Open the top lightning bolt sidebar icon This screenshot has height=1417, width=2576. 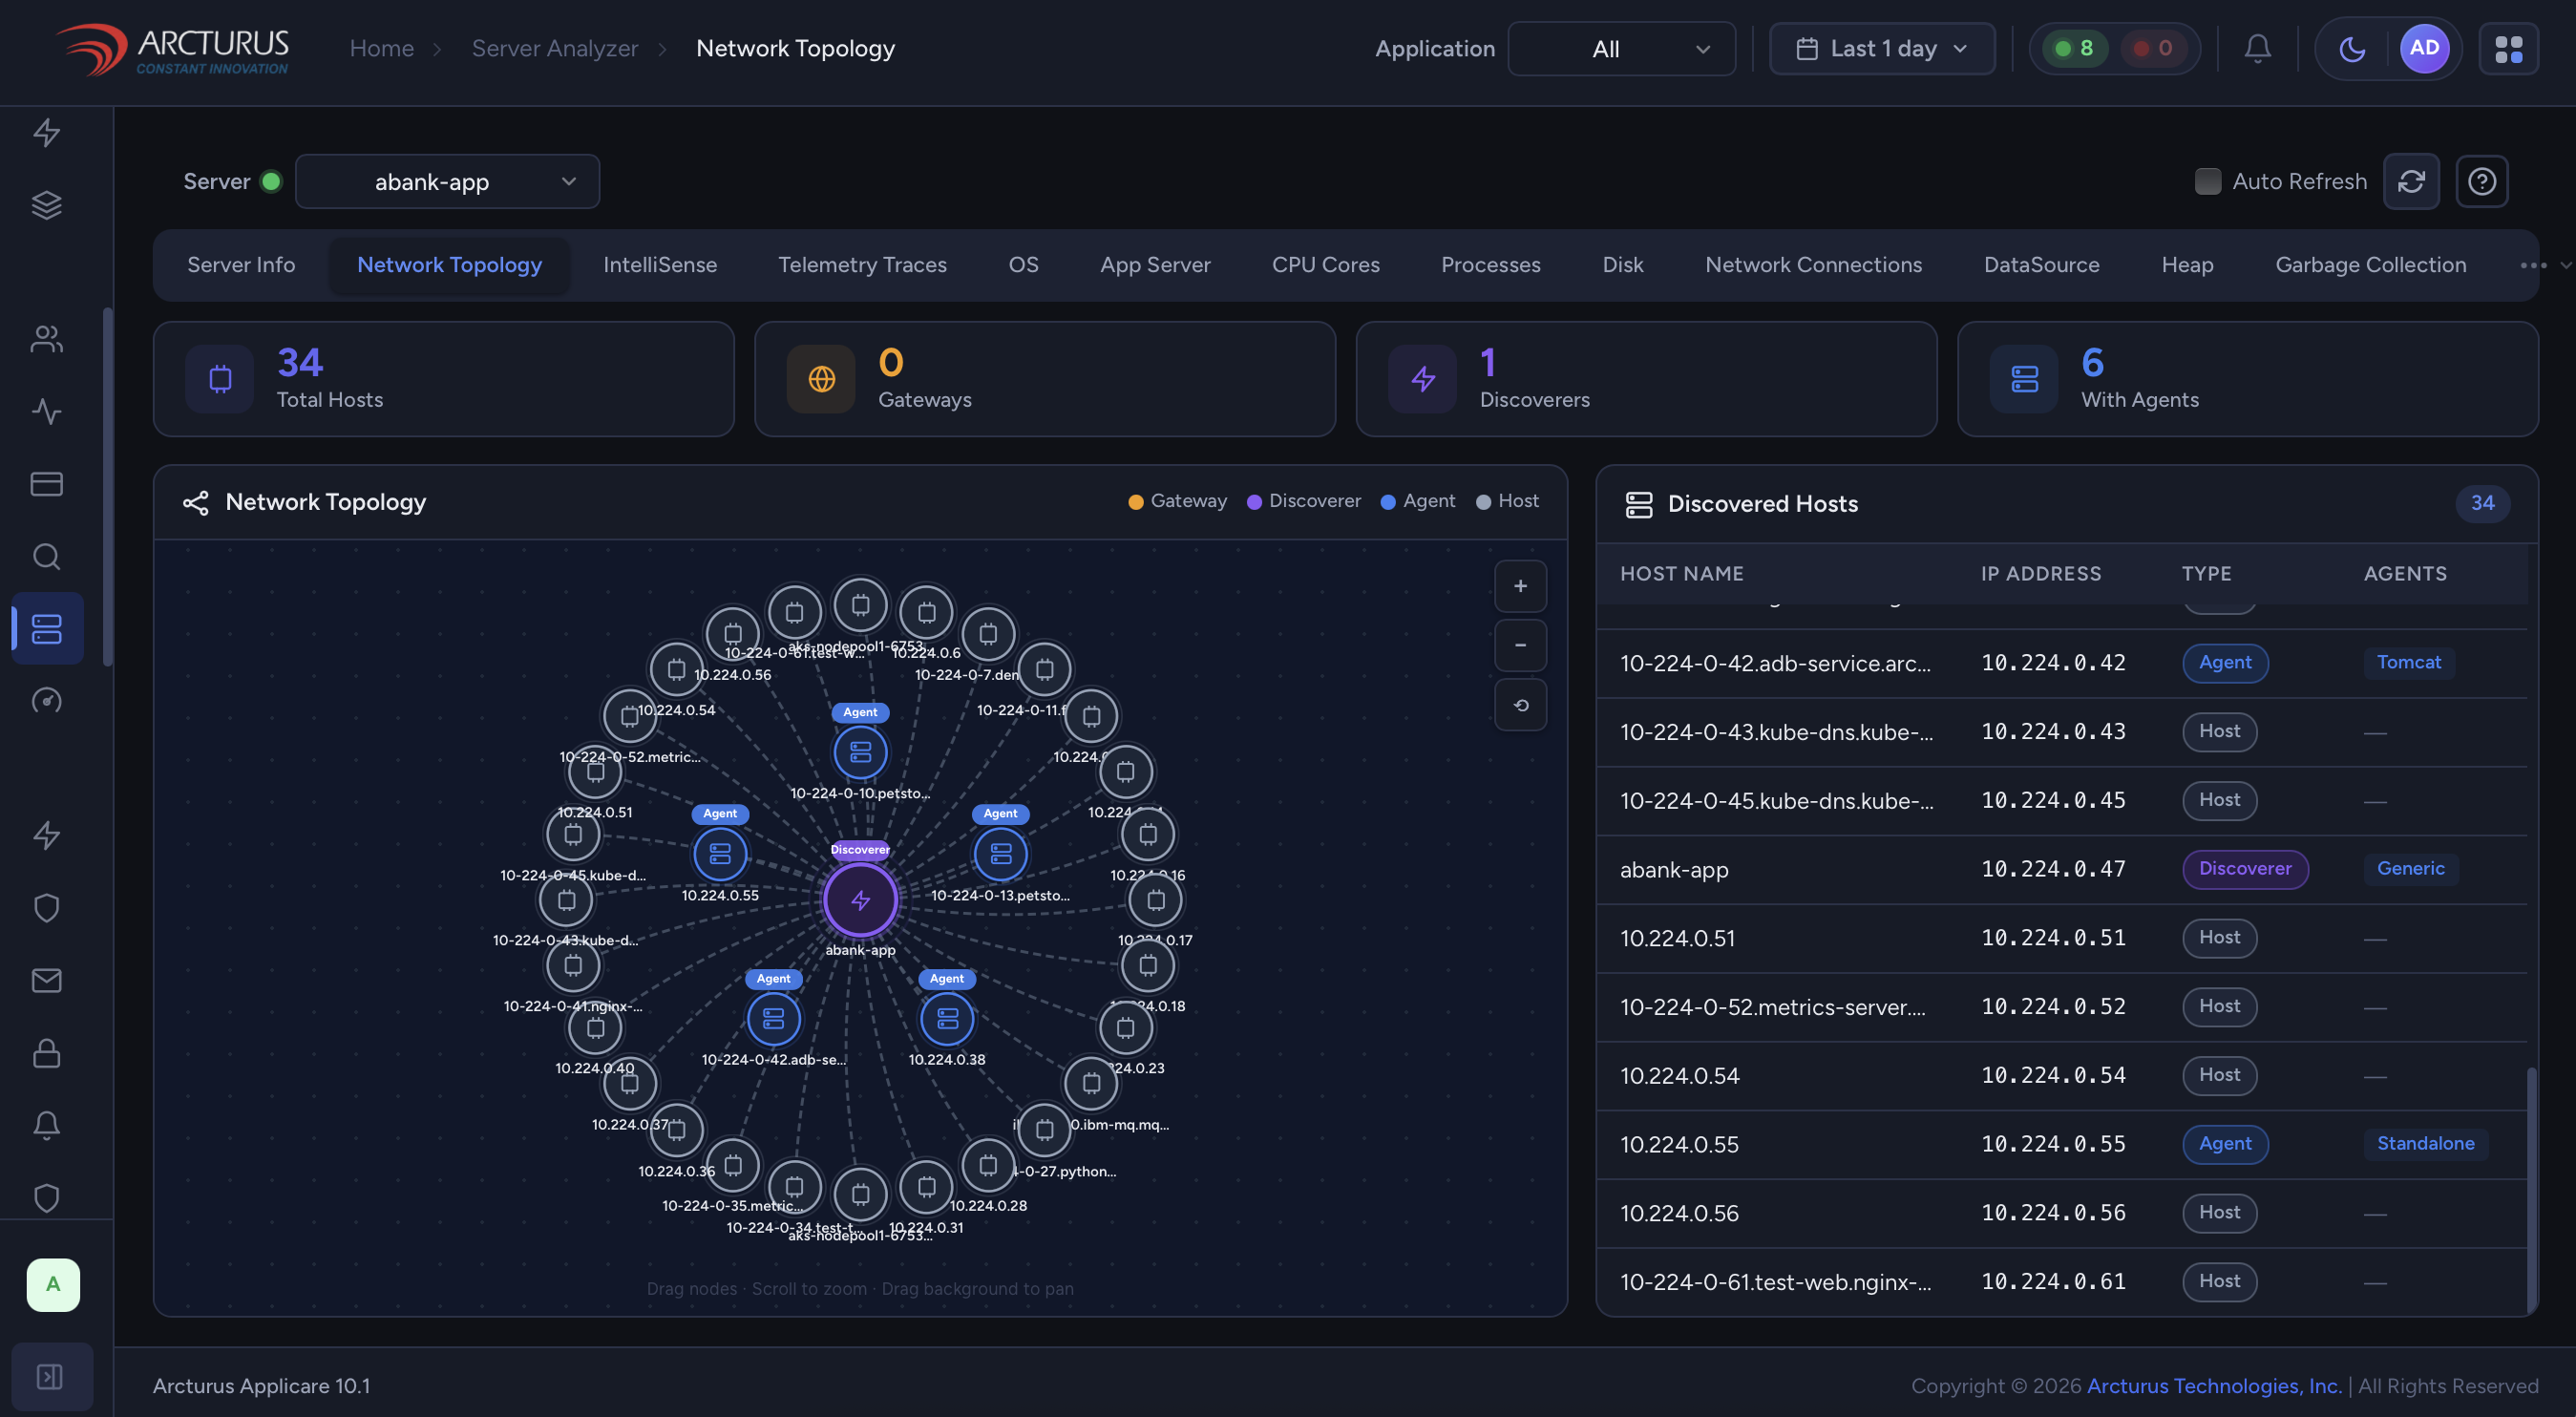[x=47, y=133]
